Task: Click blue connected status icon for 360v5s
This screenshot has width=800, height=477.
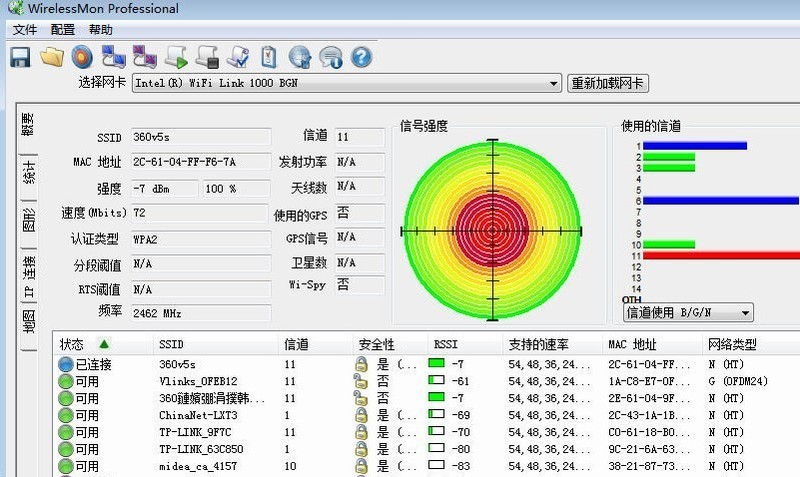Action: [x=66, y=364]
